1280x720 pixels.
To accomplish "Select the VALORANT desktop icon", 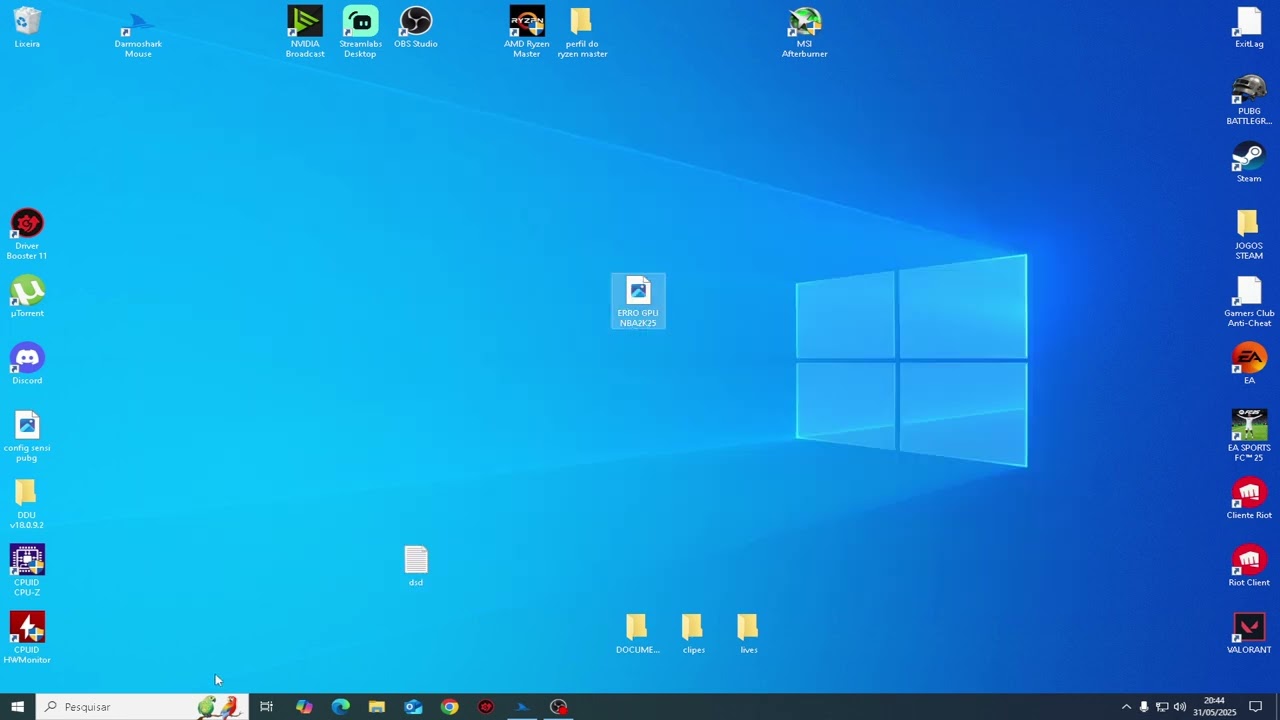I will coord(1249,633).
